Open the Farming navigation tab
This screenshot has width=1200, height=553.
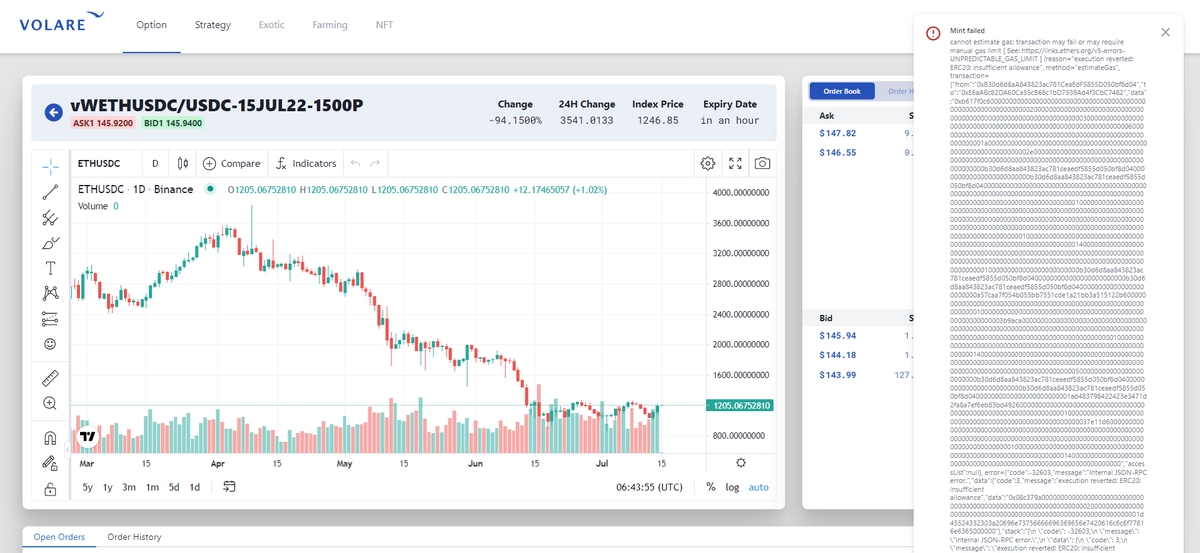coord(329,25)
